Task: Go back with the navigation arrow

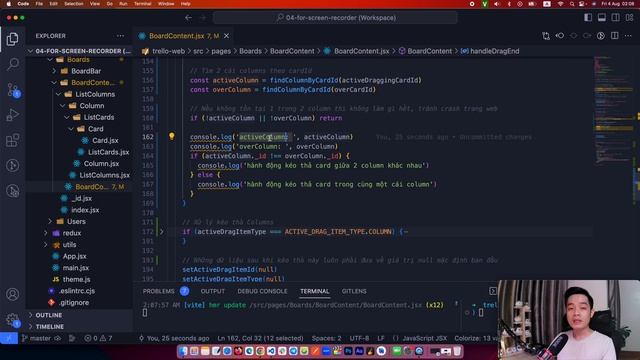Action: pyautogui.click(x=189, y=18)
